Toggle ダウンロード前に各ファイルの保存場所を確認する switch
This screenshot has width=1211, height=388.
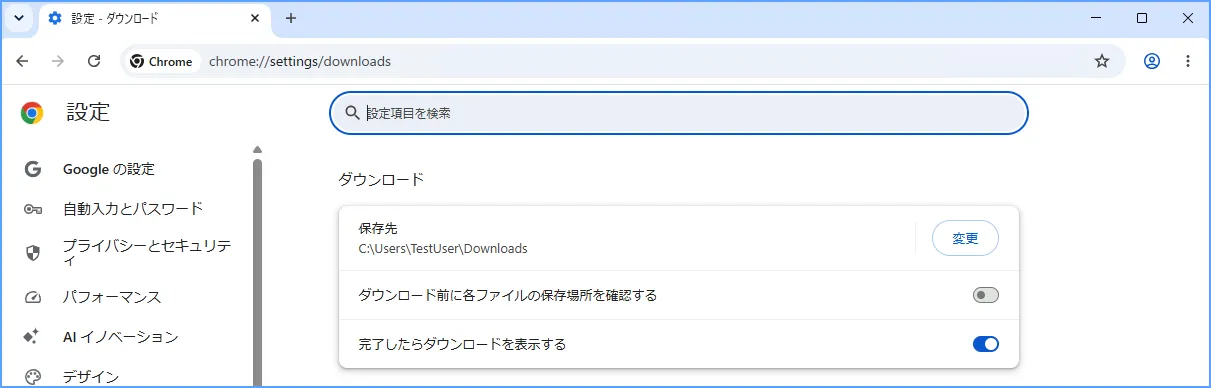click(x=986, y=295)
